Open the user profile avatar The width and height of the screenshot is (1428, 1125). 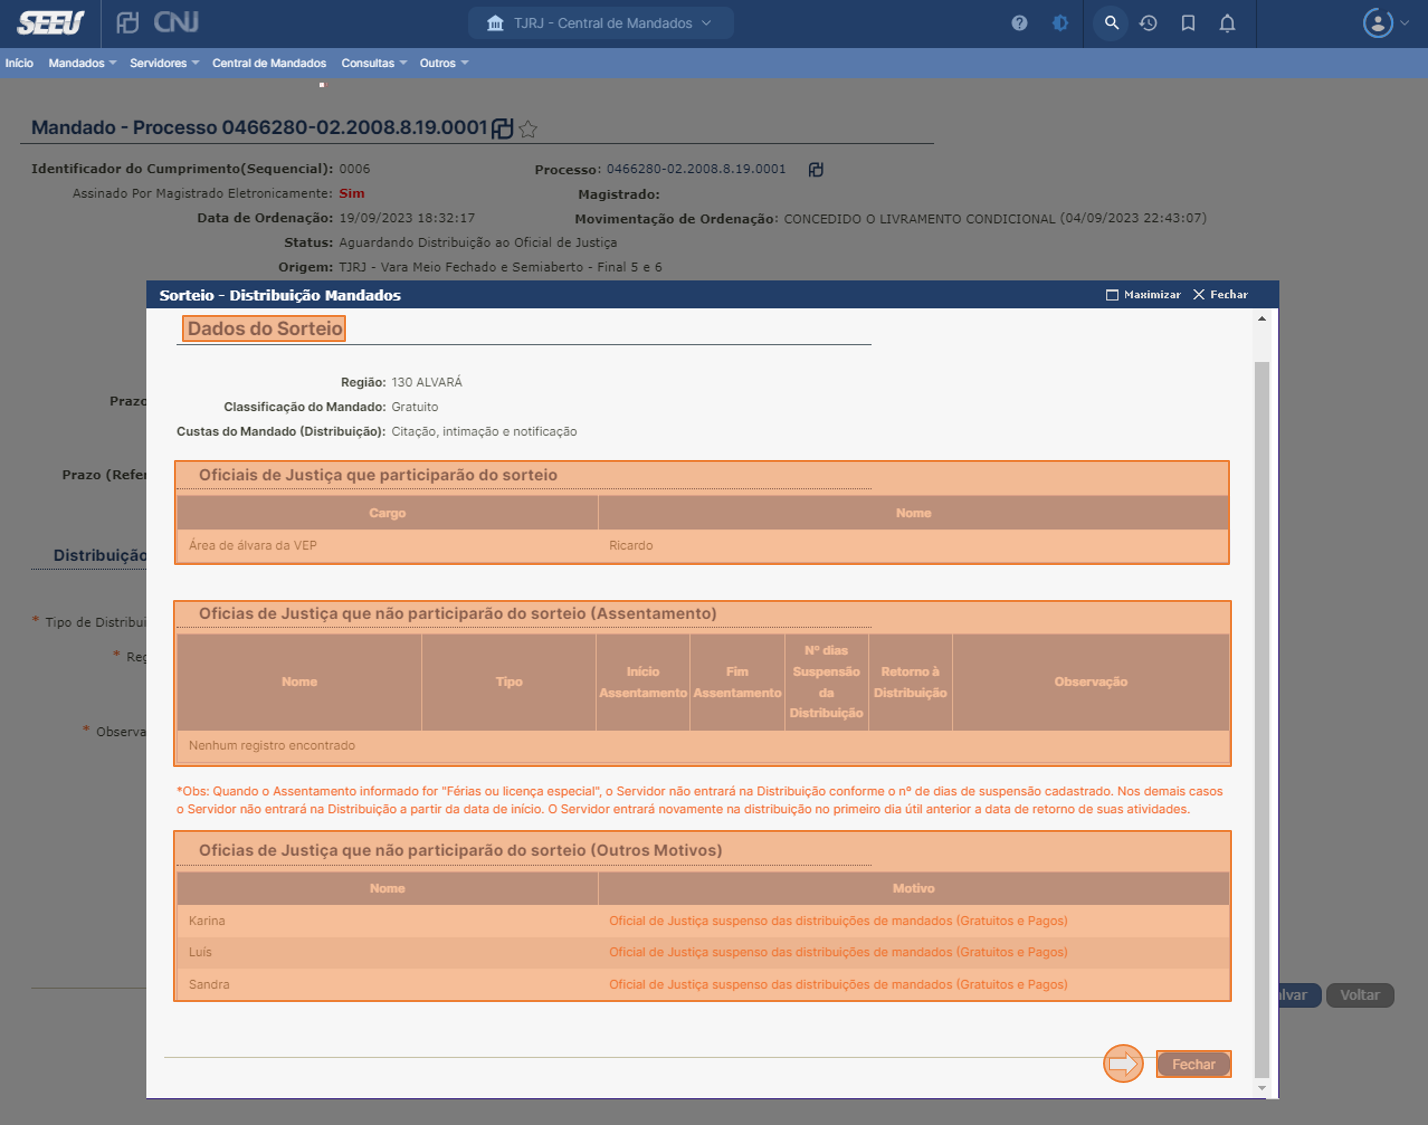click(1378, 23)
